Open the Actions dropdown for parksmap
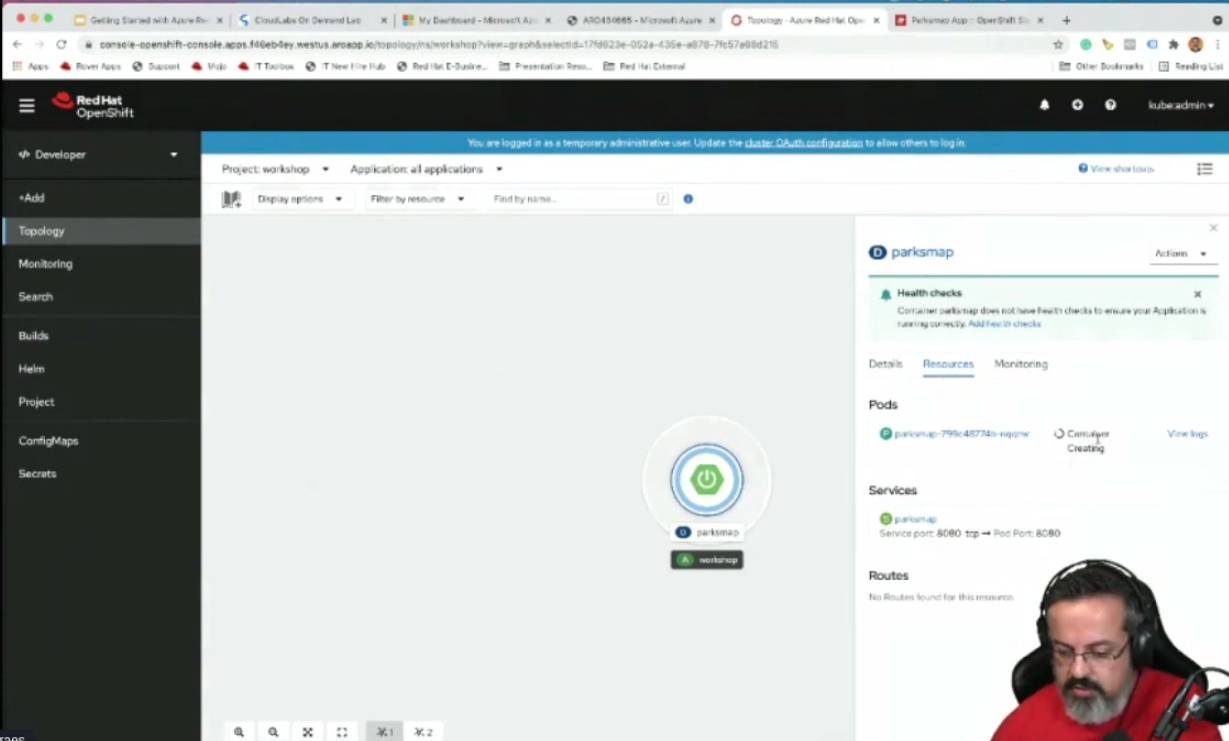Viewport: 1229px width, 741px height. click(1181, 254)
